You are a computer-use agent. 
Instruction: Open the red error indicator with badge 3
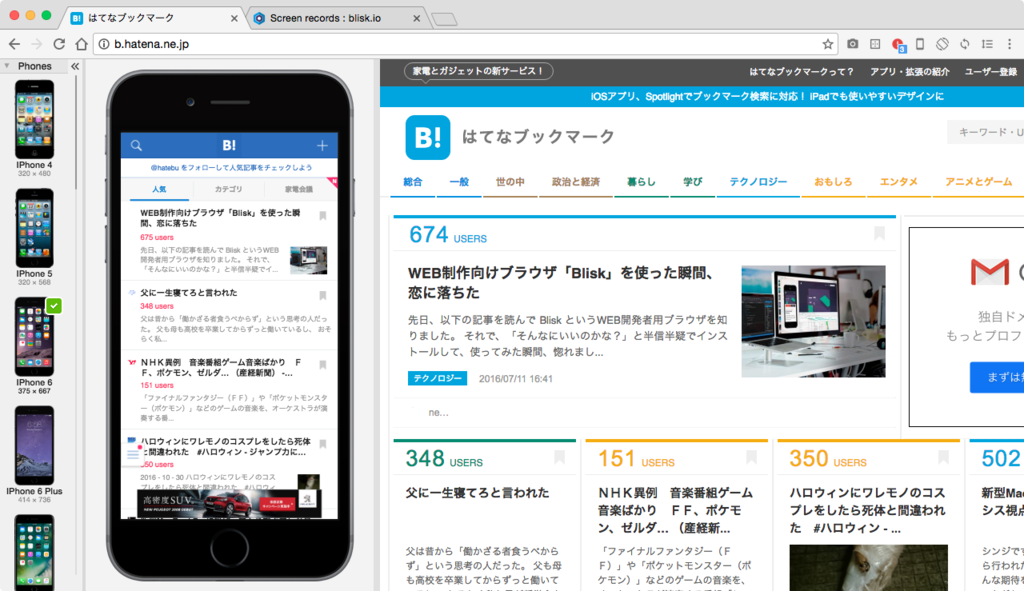(x=898, y=44)
